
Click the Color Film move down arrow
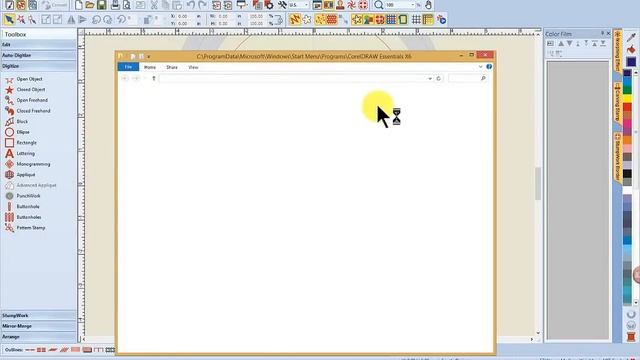click(x=569, y=44)
